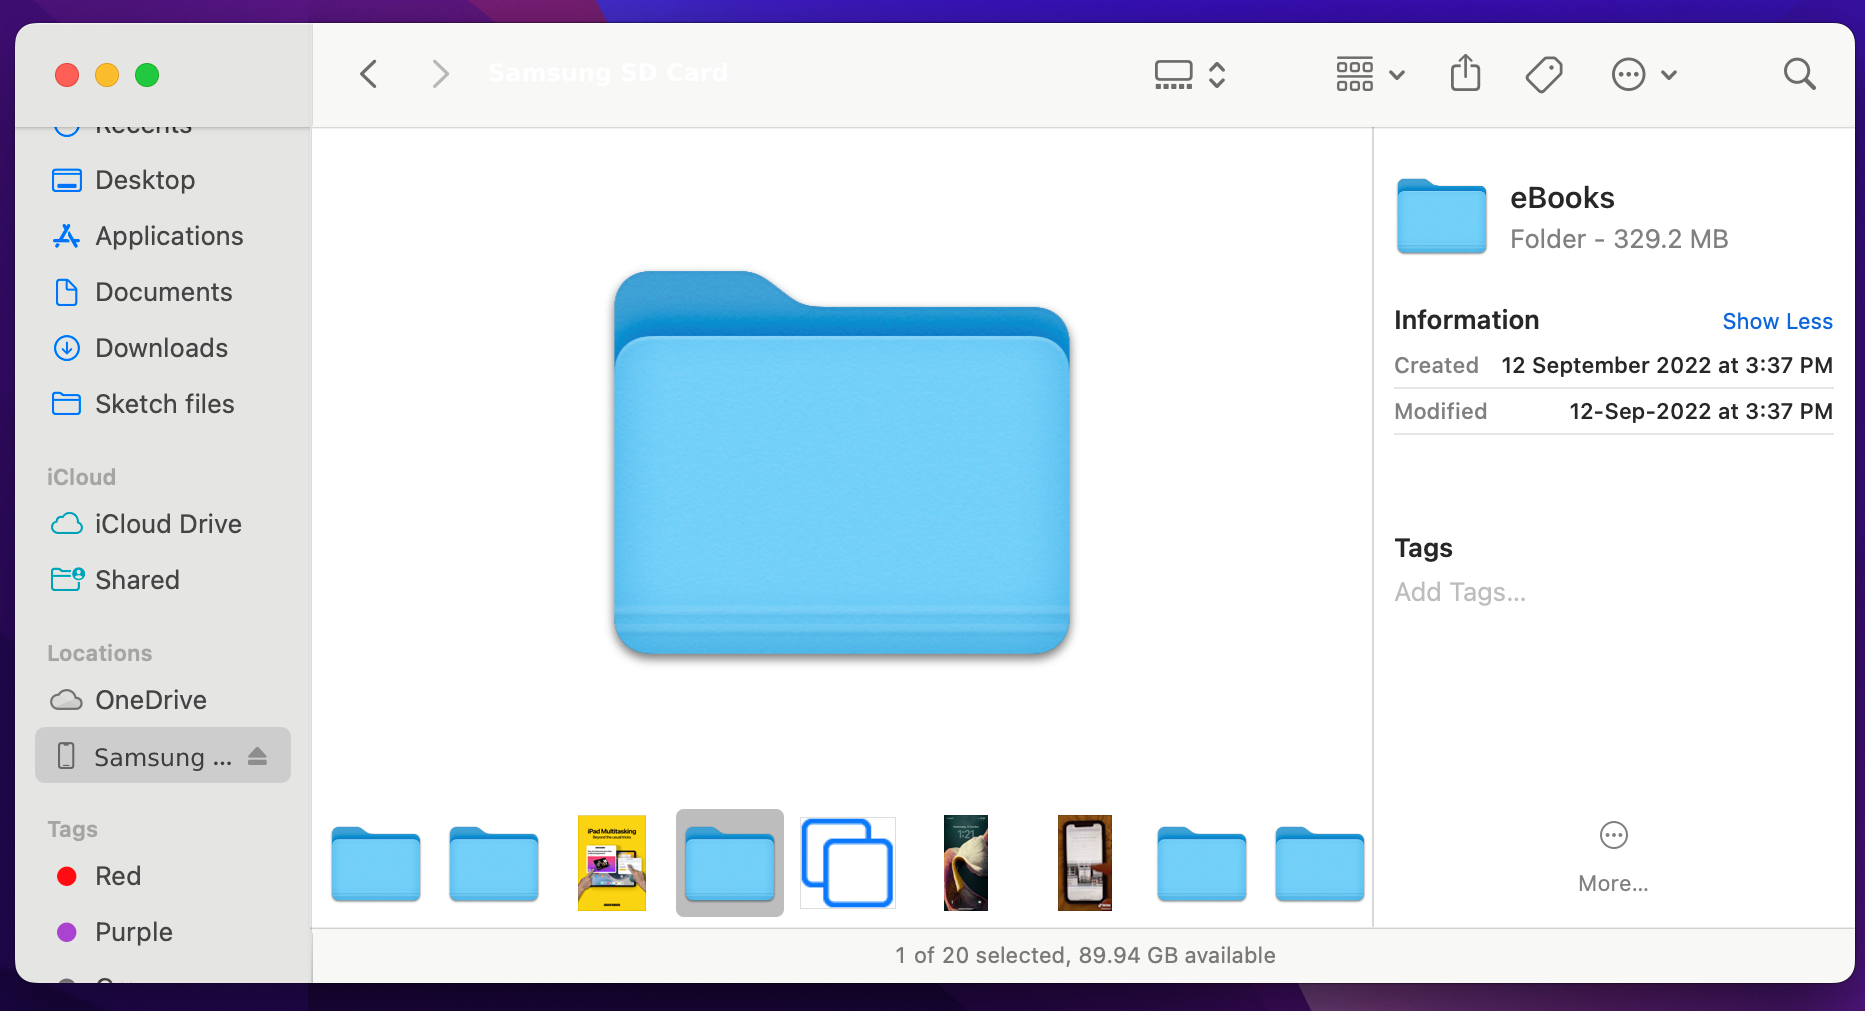Image resolution: width=1865 pixels, height=1011 pixels.
Task: Go to Downloads in the sidebar
Action: pos(163,348)
